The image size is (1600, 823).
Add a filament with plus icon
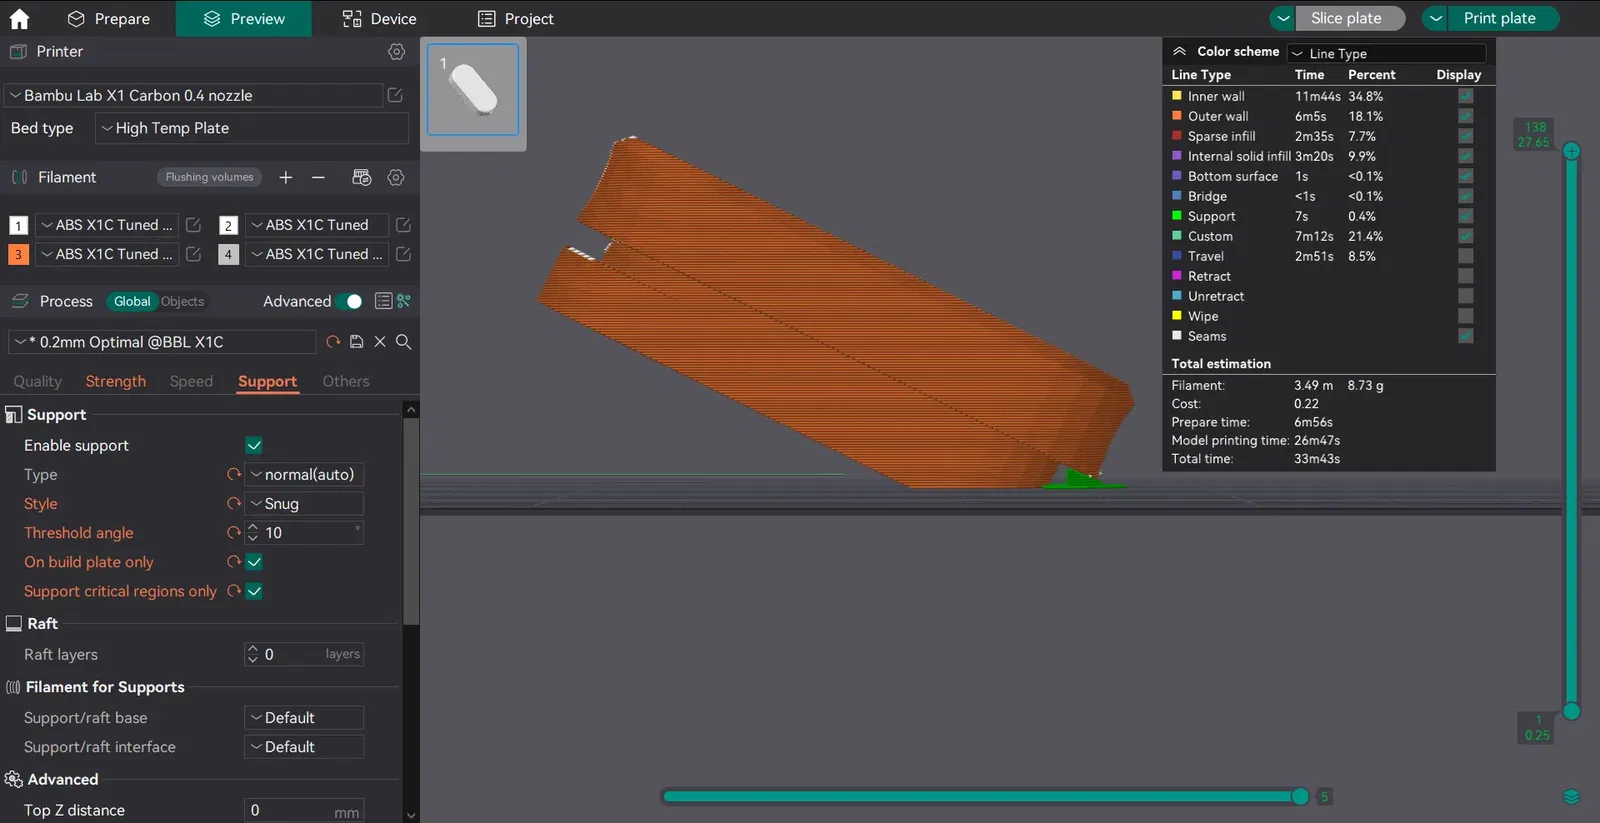(286, 177)
